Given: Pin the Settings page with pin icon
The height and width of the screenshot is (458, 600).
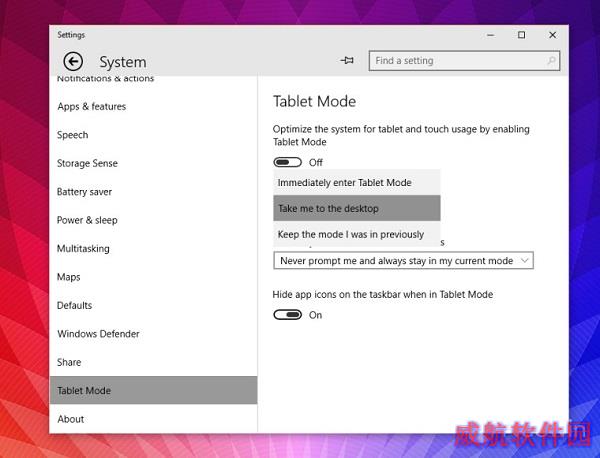Looking at the screenshot, I should tap(347, 60).
